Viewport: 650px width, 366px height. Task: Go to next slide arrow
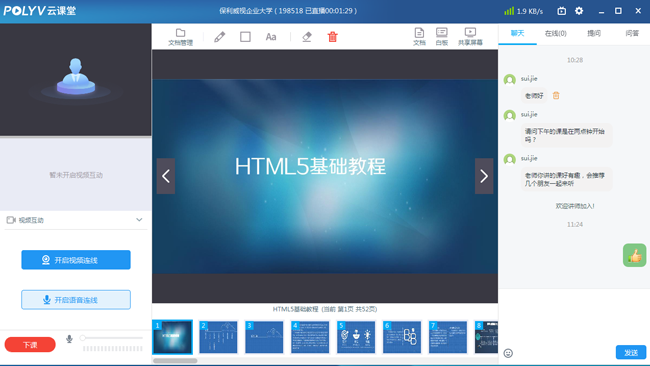pyautogui.click(x=484, y=176)
